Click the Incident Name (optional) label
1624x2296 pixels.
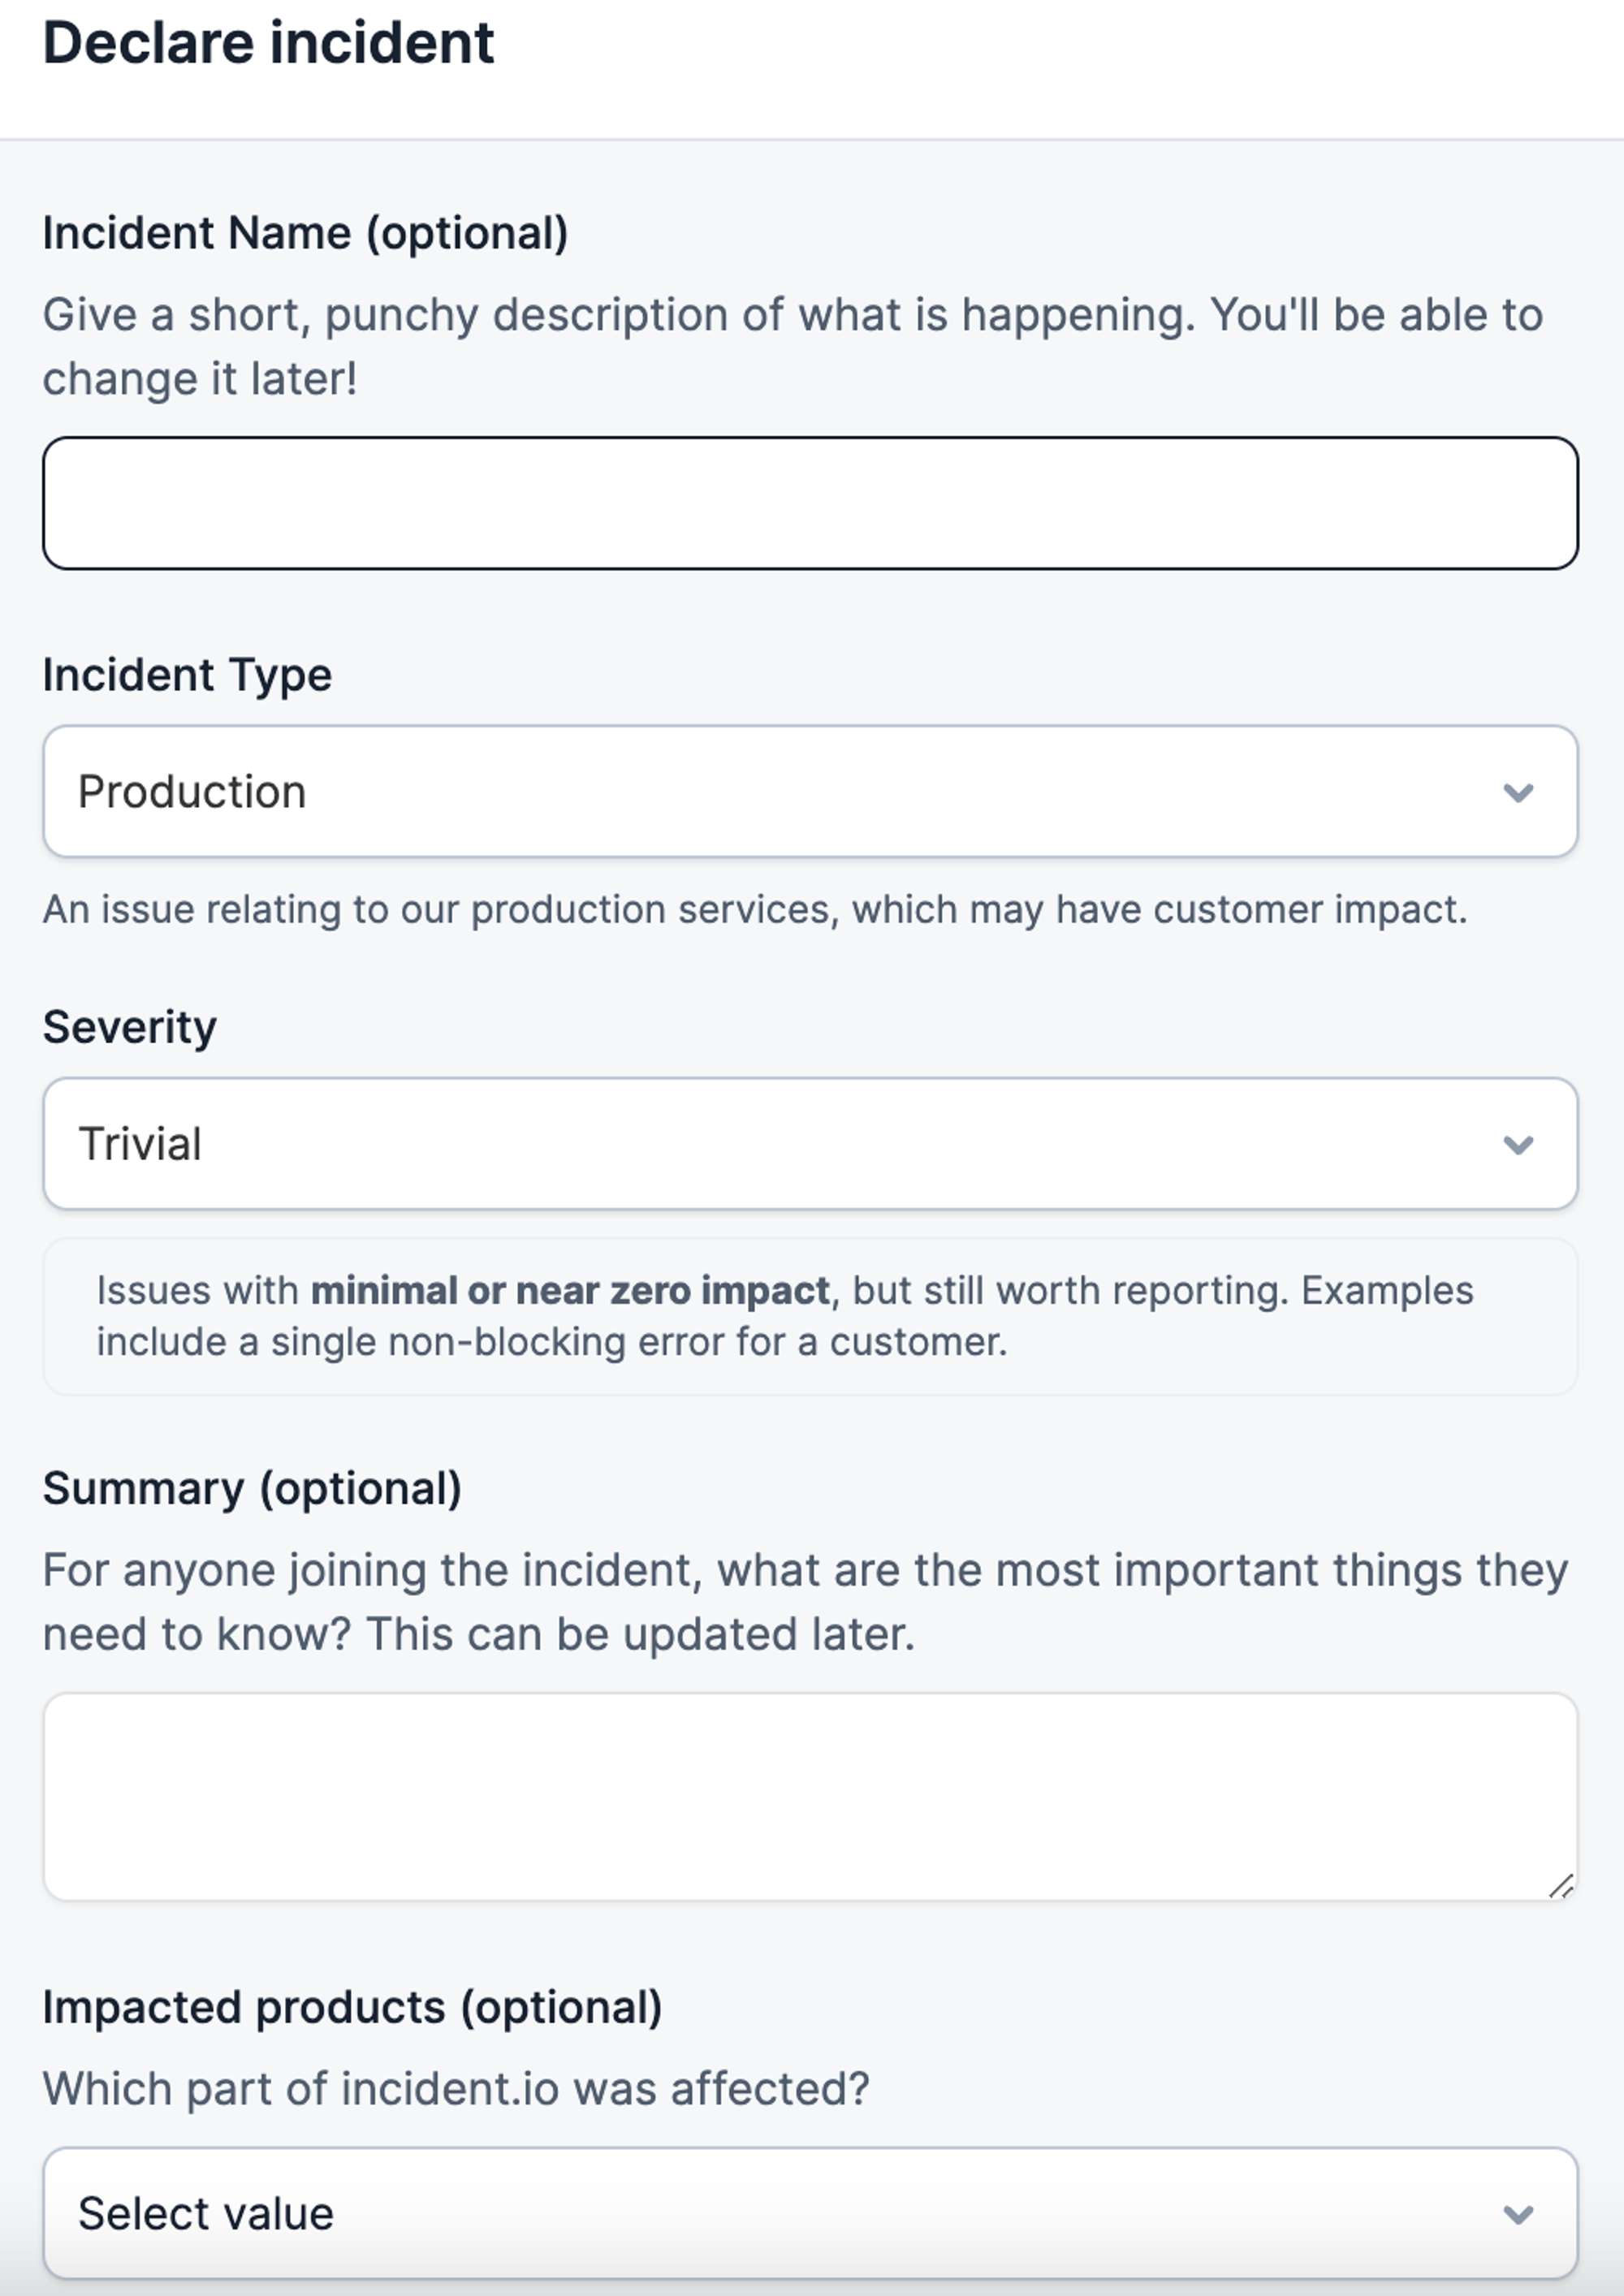pyautogui.click(x=305, y=233)
